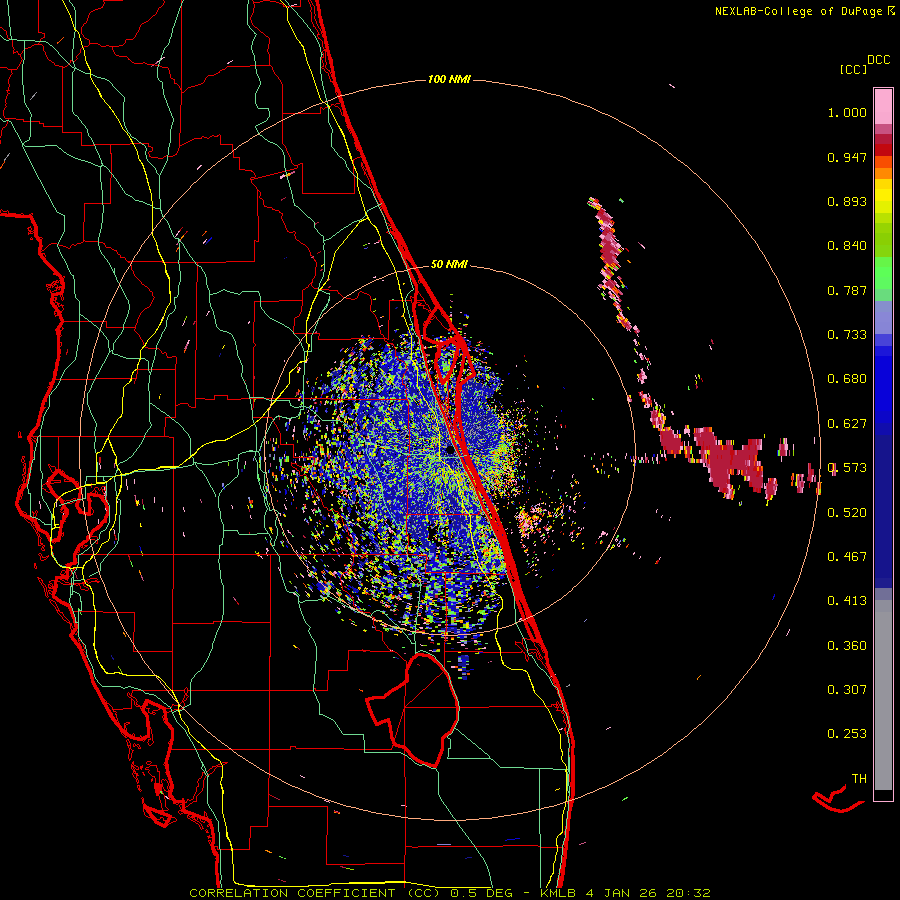
Task: Click the "[CC]" label above the color scale
Action: (853, 69)
